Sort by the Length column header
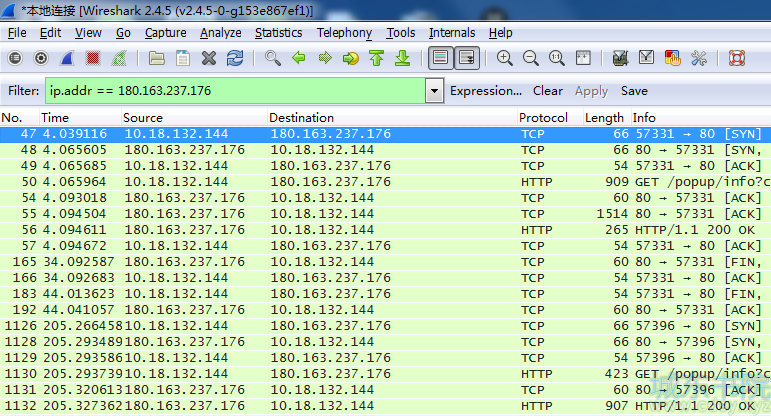The height and width of the screenshot is (416, 771). pos(606,118)
